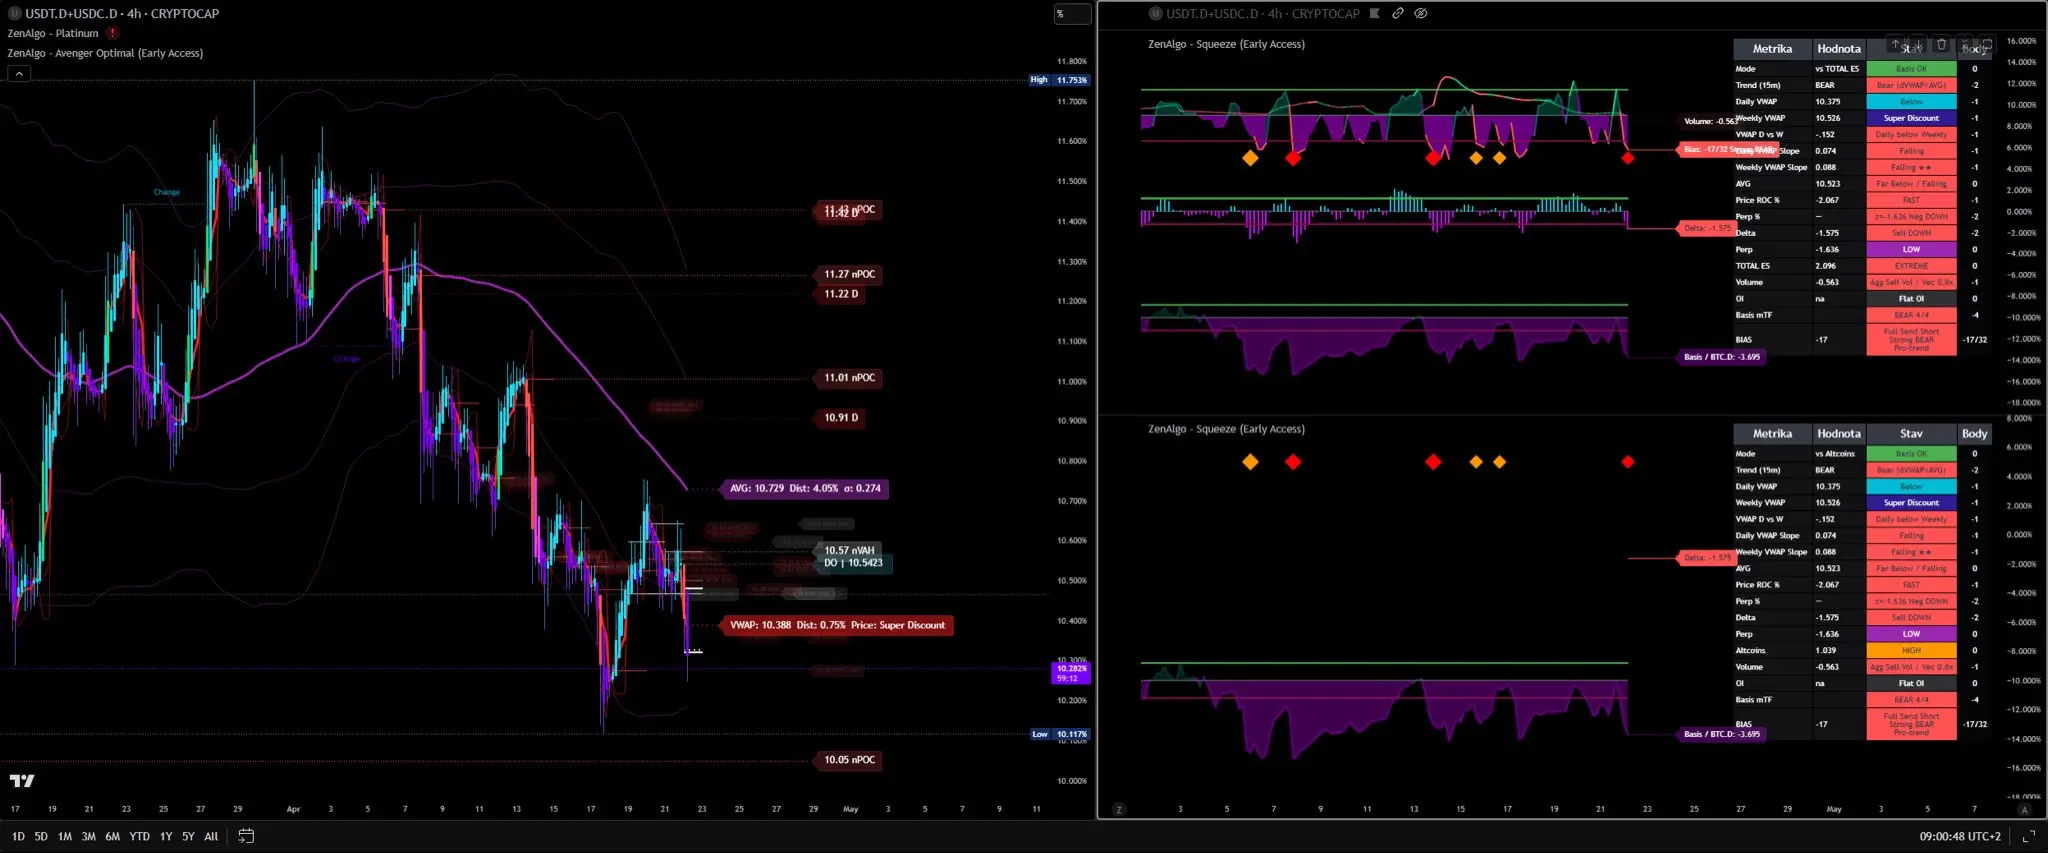
Task: Click the red warning icon beside ZenAlgo - Platinum
Action: [x=113, y=33]
